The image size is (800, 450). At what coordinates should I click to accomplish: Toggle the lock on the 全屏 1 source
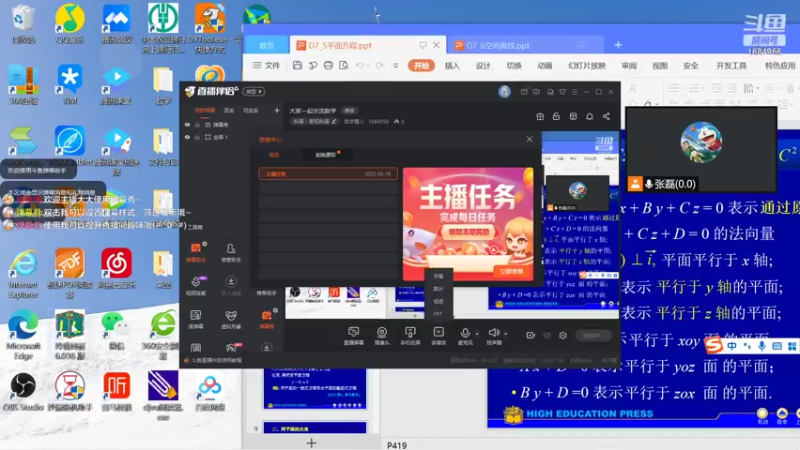197,137
